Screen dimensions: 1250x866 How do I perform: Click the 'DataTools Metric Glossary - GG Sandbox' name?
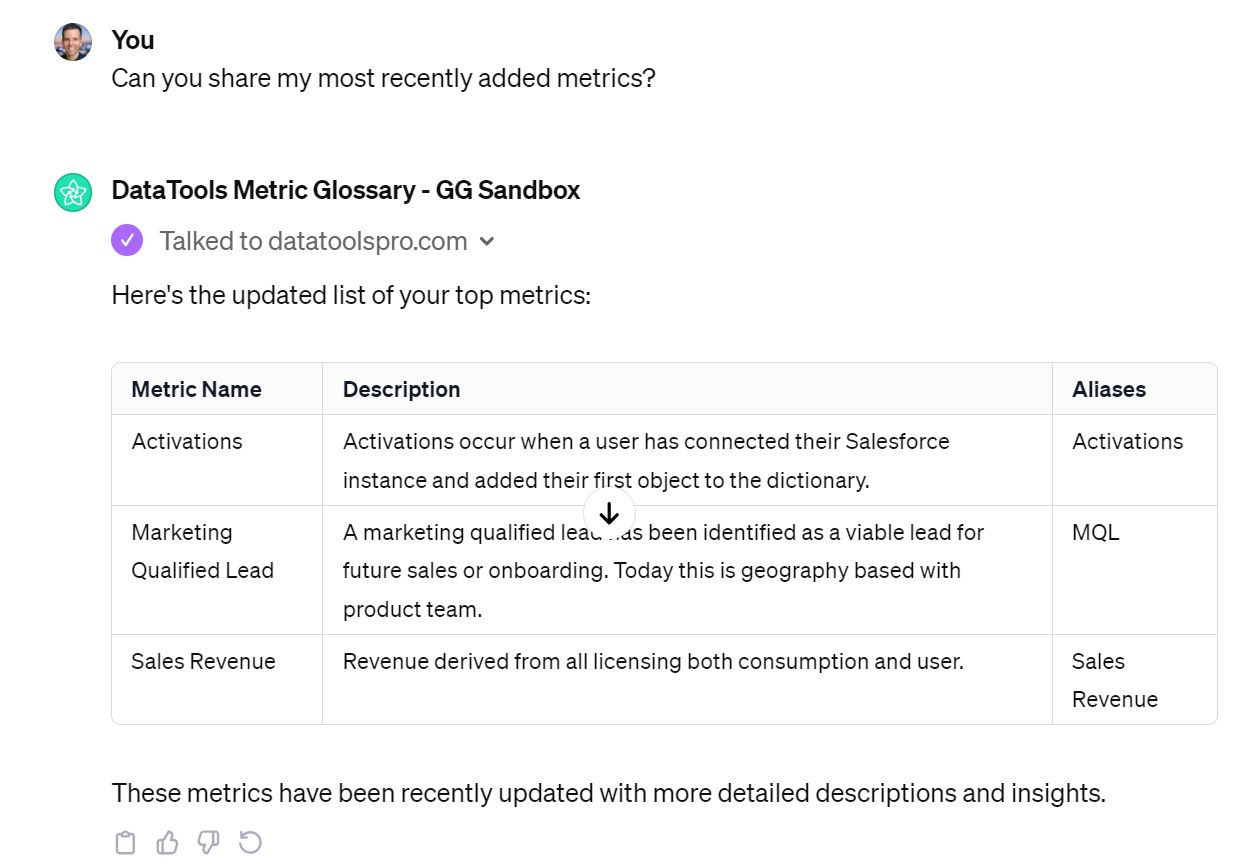pos(345,190)
